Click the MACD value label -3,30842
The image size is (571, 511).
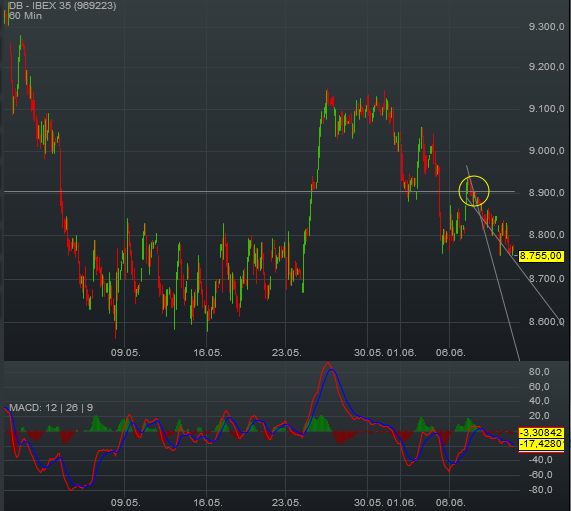540,433
